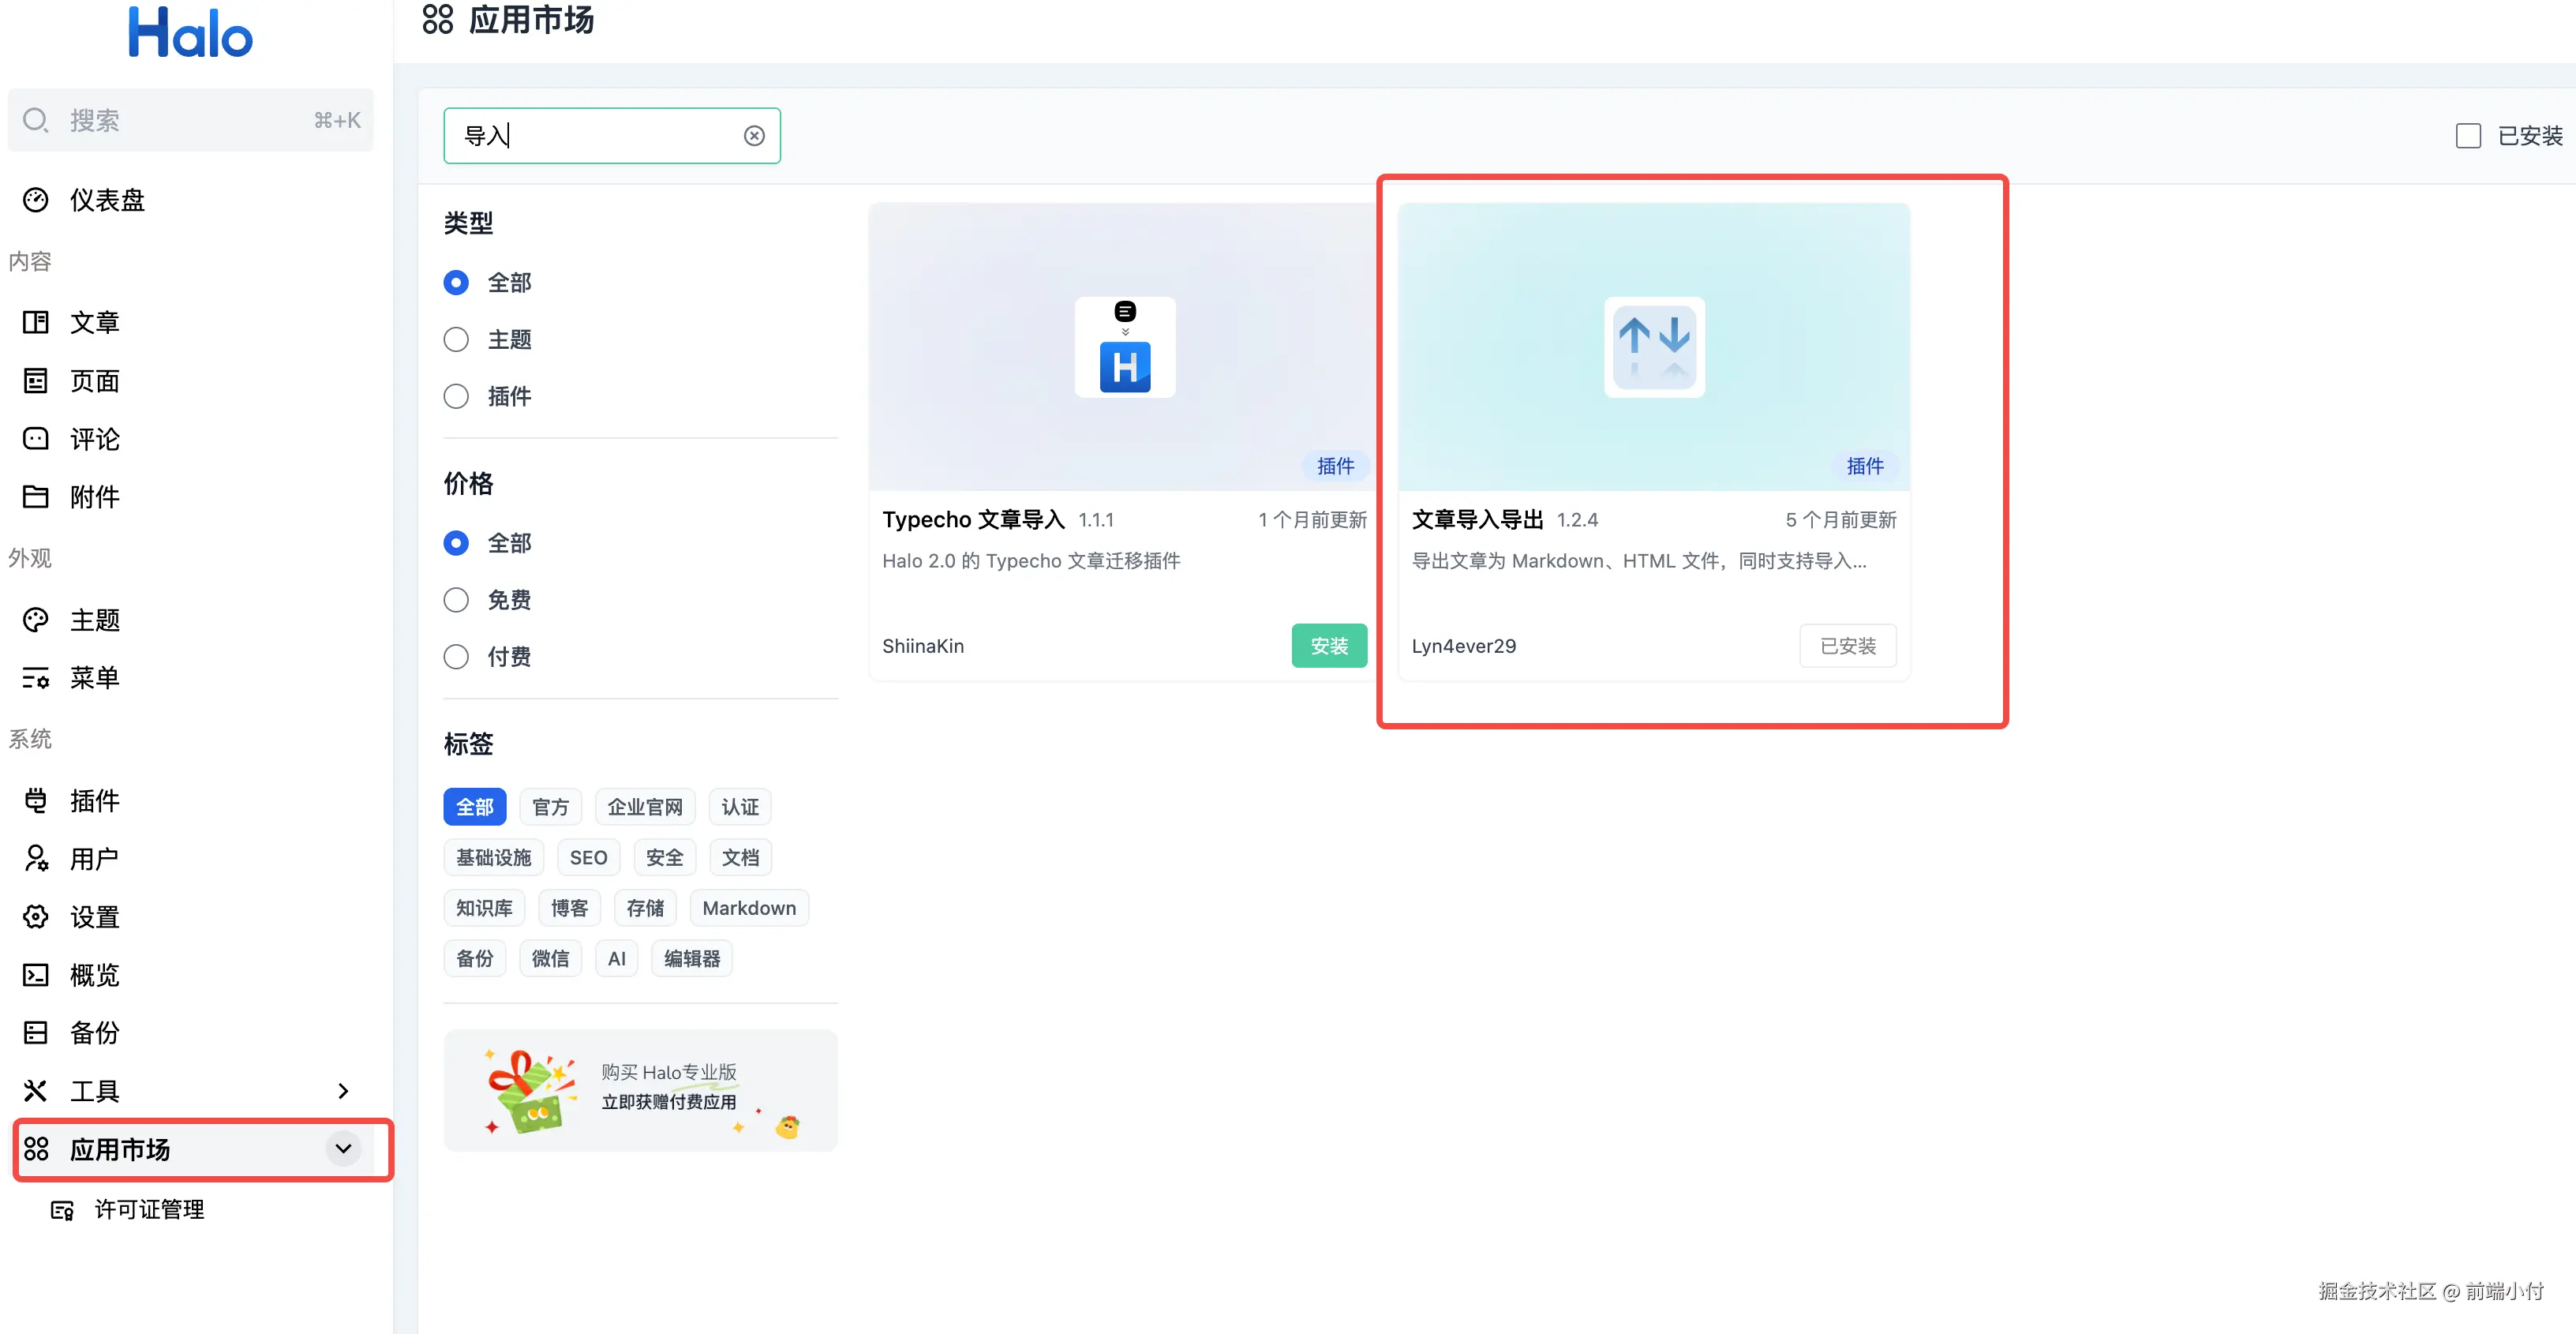Open the 文章 menu item

point(95,323)
